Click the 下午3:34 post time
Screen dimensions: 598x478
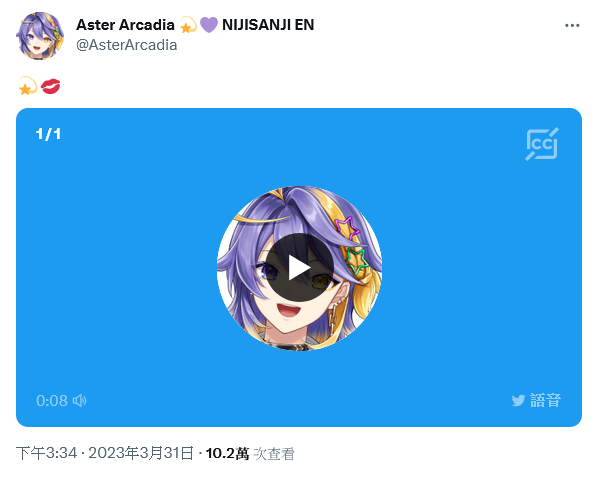click(x=47, y=453)
